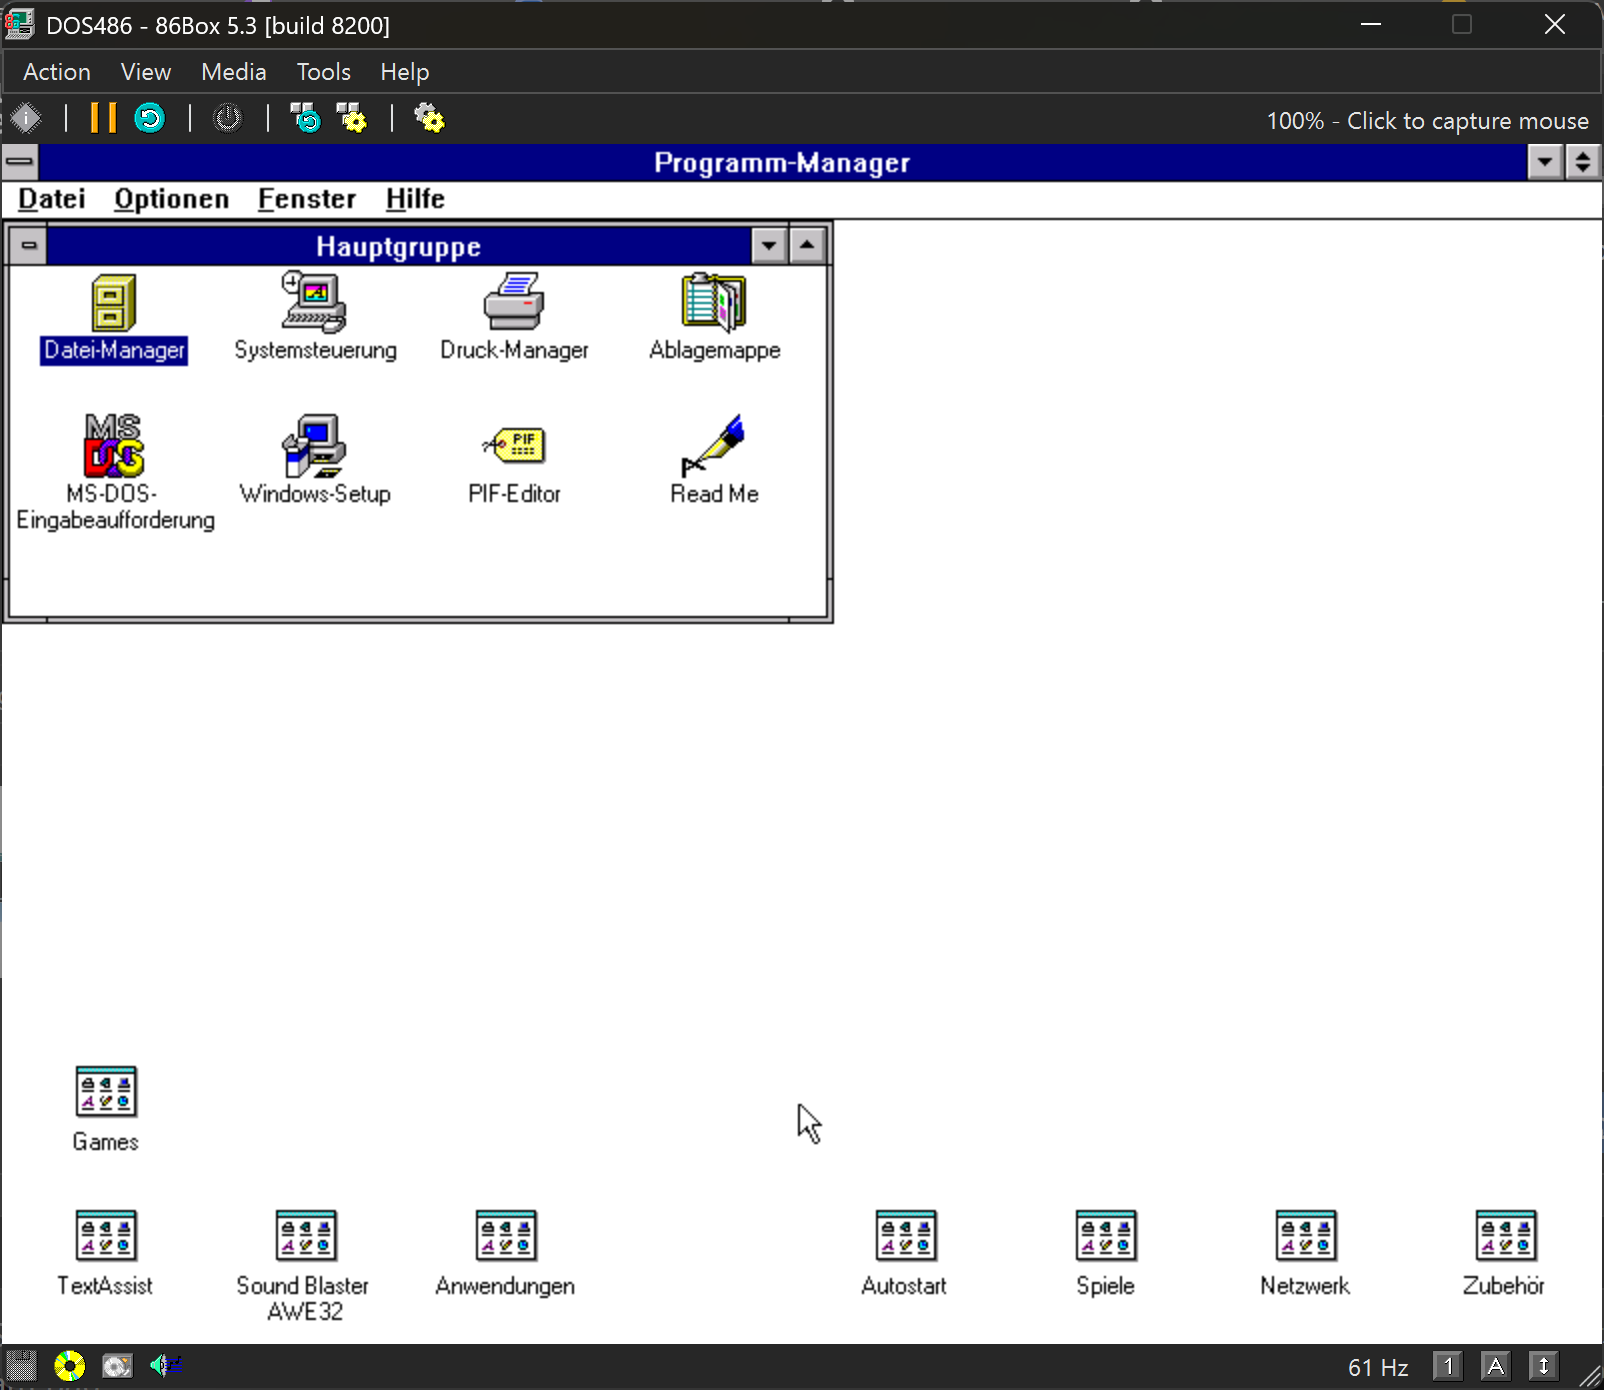Open the Hauptgruppe window control menu box
1604x1390 pixels.
29,245
